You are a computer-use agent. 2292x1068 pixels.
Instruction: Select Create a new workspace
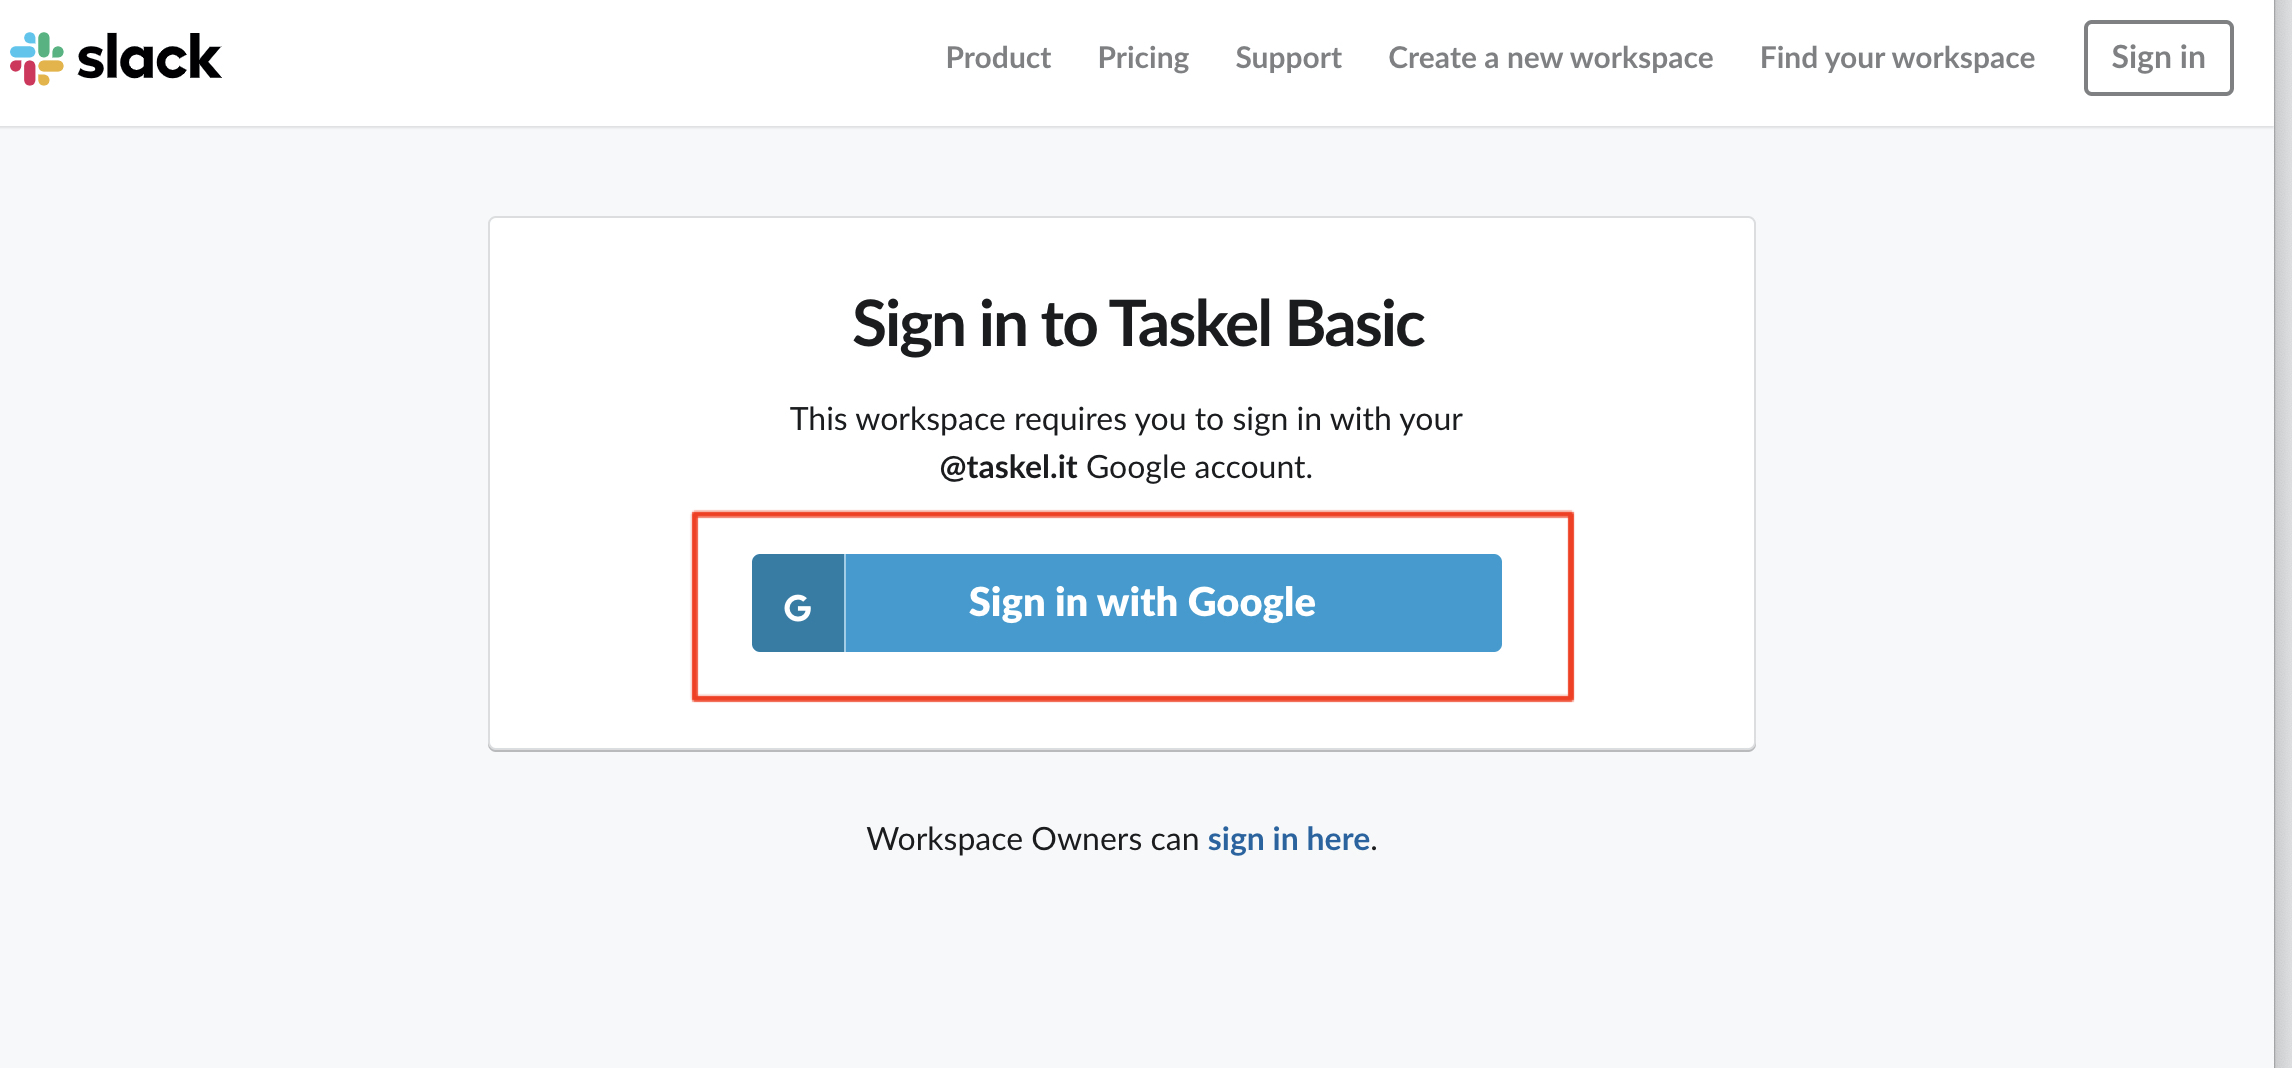coord(1550,58)
